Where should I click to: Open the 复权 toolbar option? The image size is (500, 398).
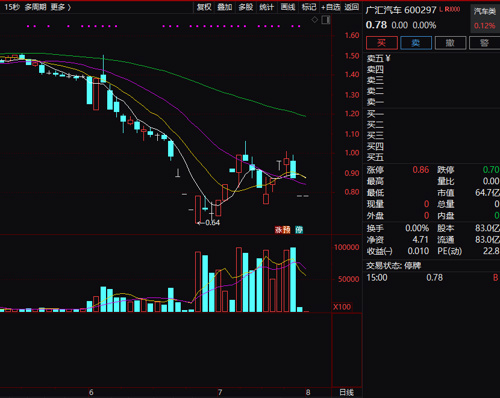tap(204, 7)
